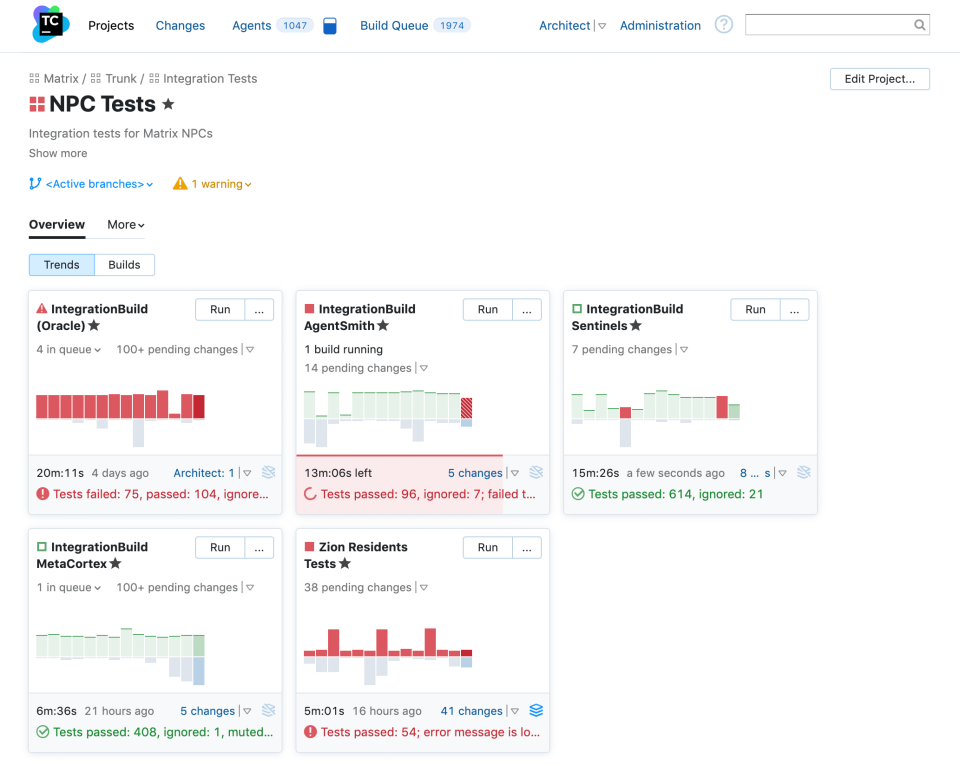The width and height of the screenshot is (960, 766).
Task: Click the search magnifier icon
Action: [919, 25]
